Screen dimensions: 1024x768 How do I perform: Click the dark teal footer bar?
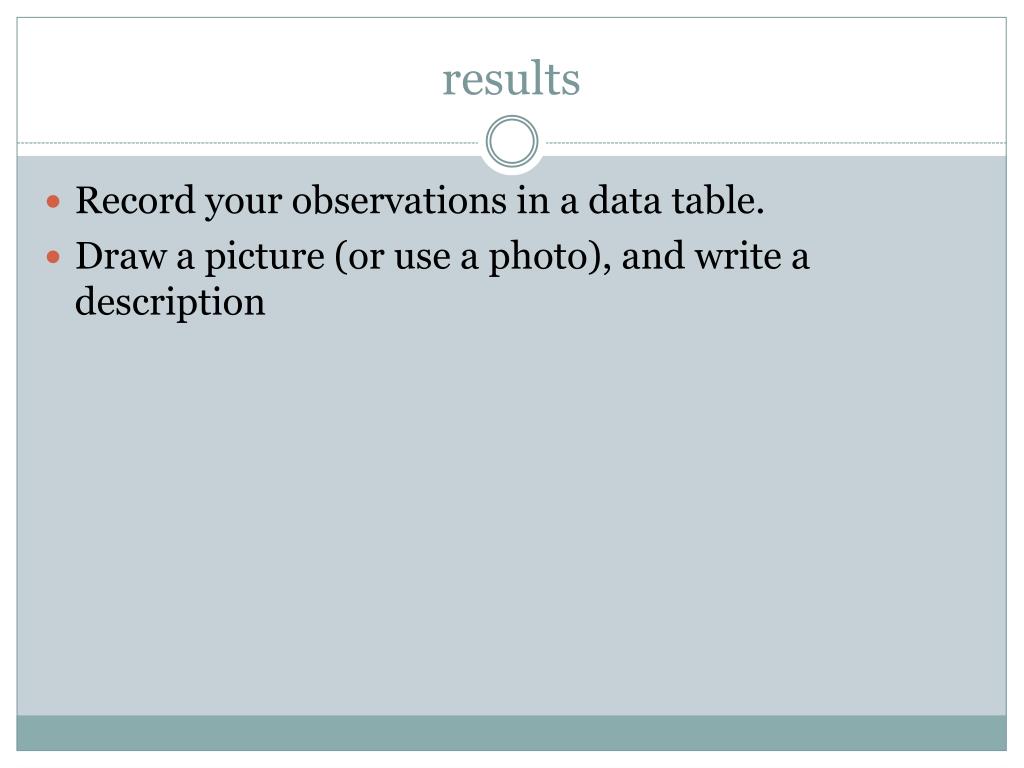511,733
